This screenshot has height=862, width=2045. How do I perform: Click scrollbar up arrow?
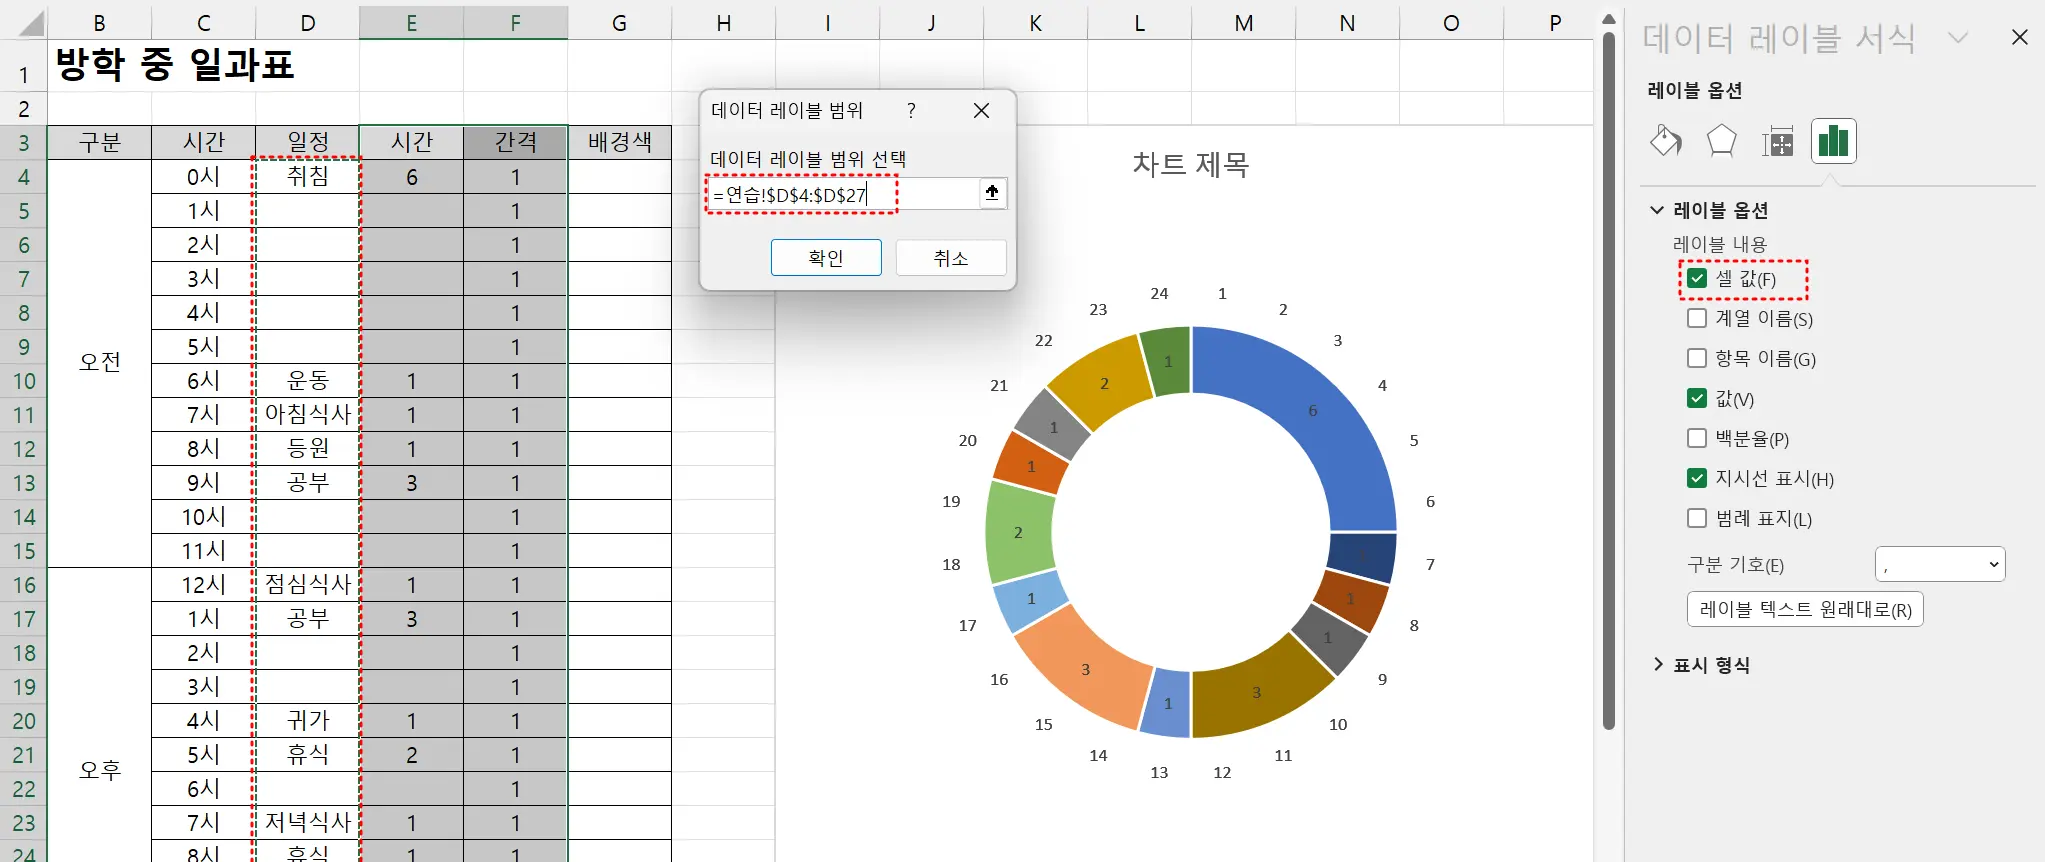[1608, 19]
